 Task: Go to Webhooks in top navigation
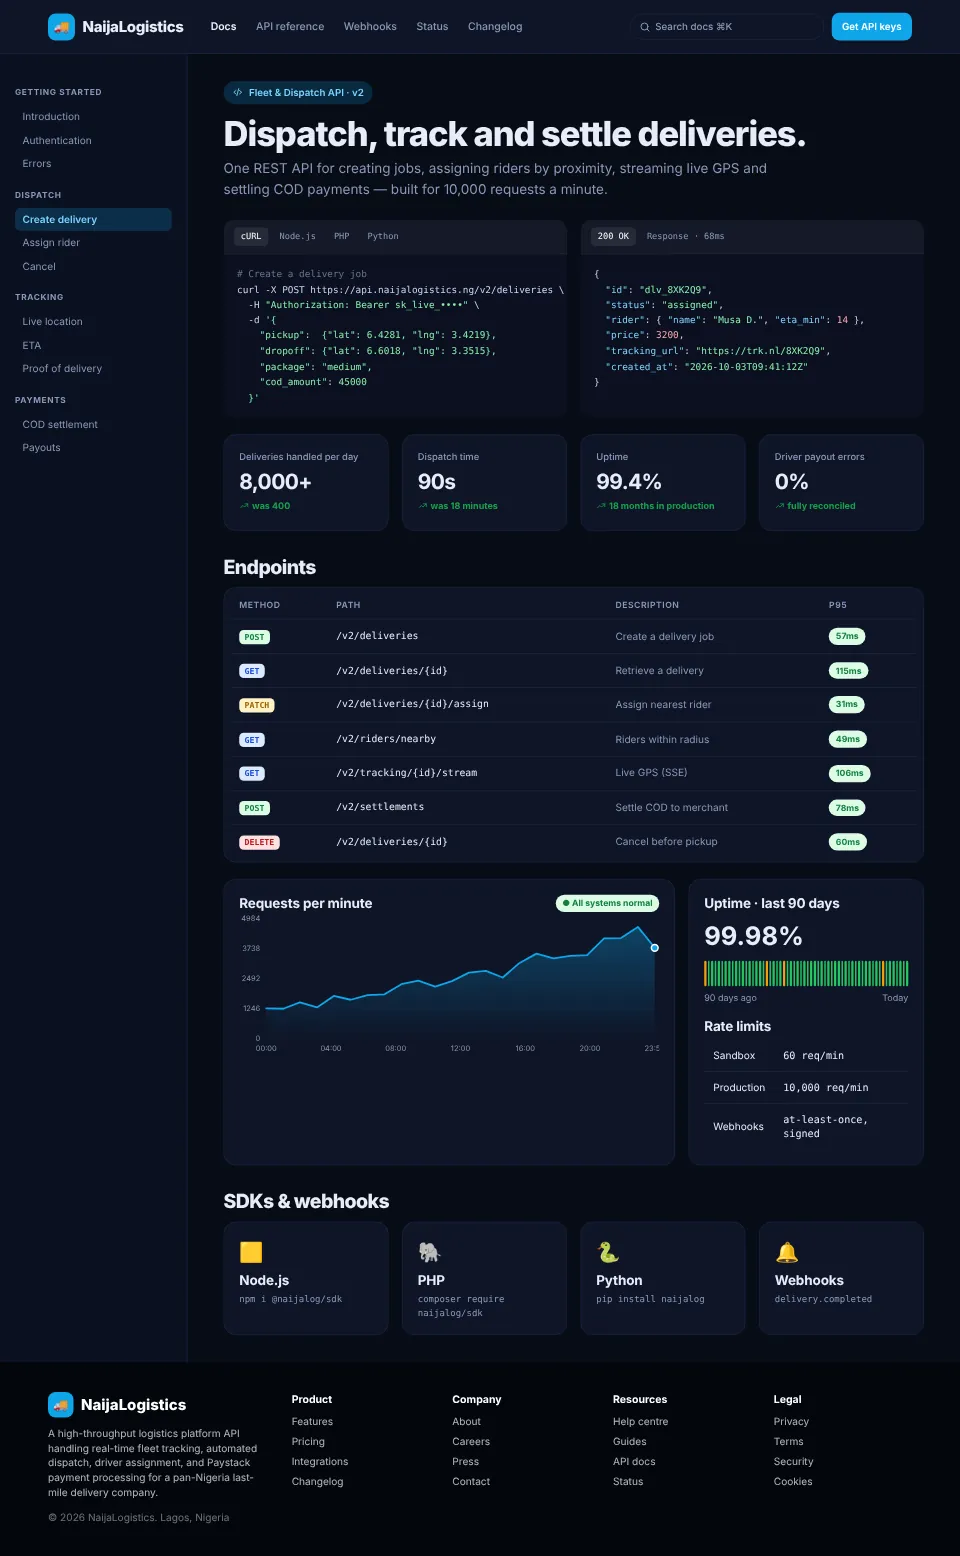point(370,27)
